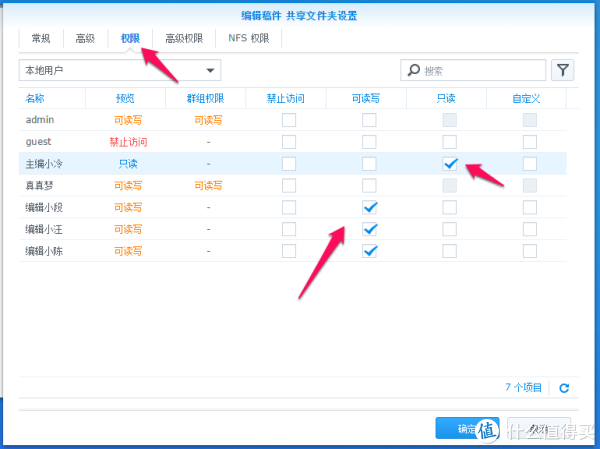
Task: Type in the 搜索 search field
Action: [x=480, y=71]
